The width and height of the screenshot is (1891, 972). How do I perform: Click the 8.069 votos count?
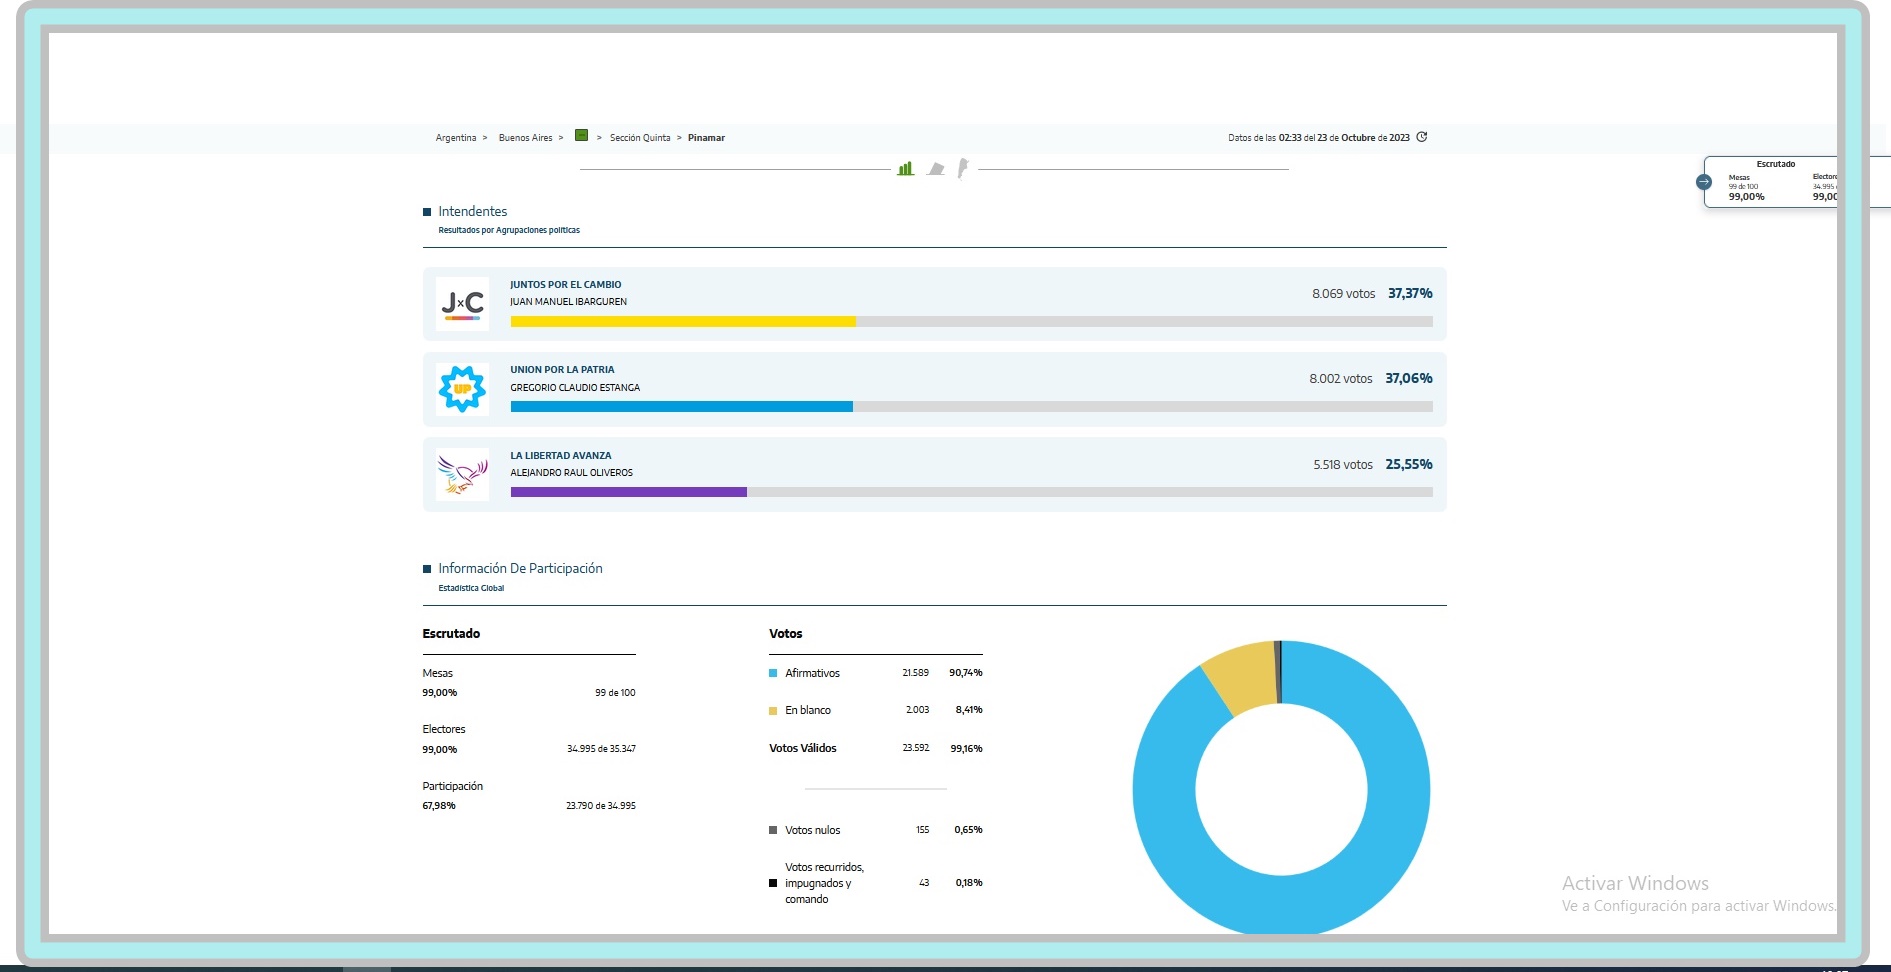click(1344, 294)
